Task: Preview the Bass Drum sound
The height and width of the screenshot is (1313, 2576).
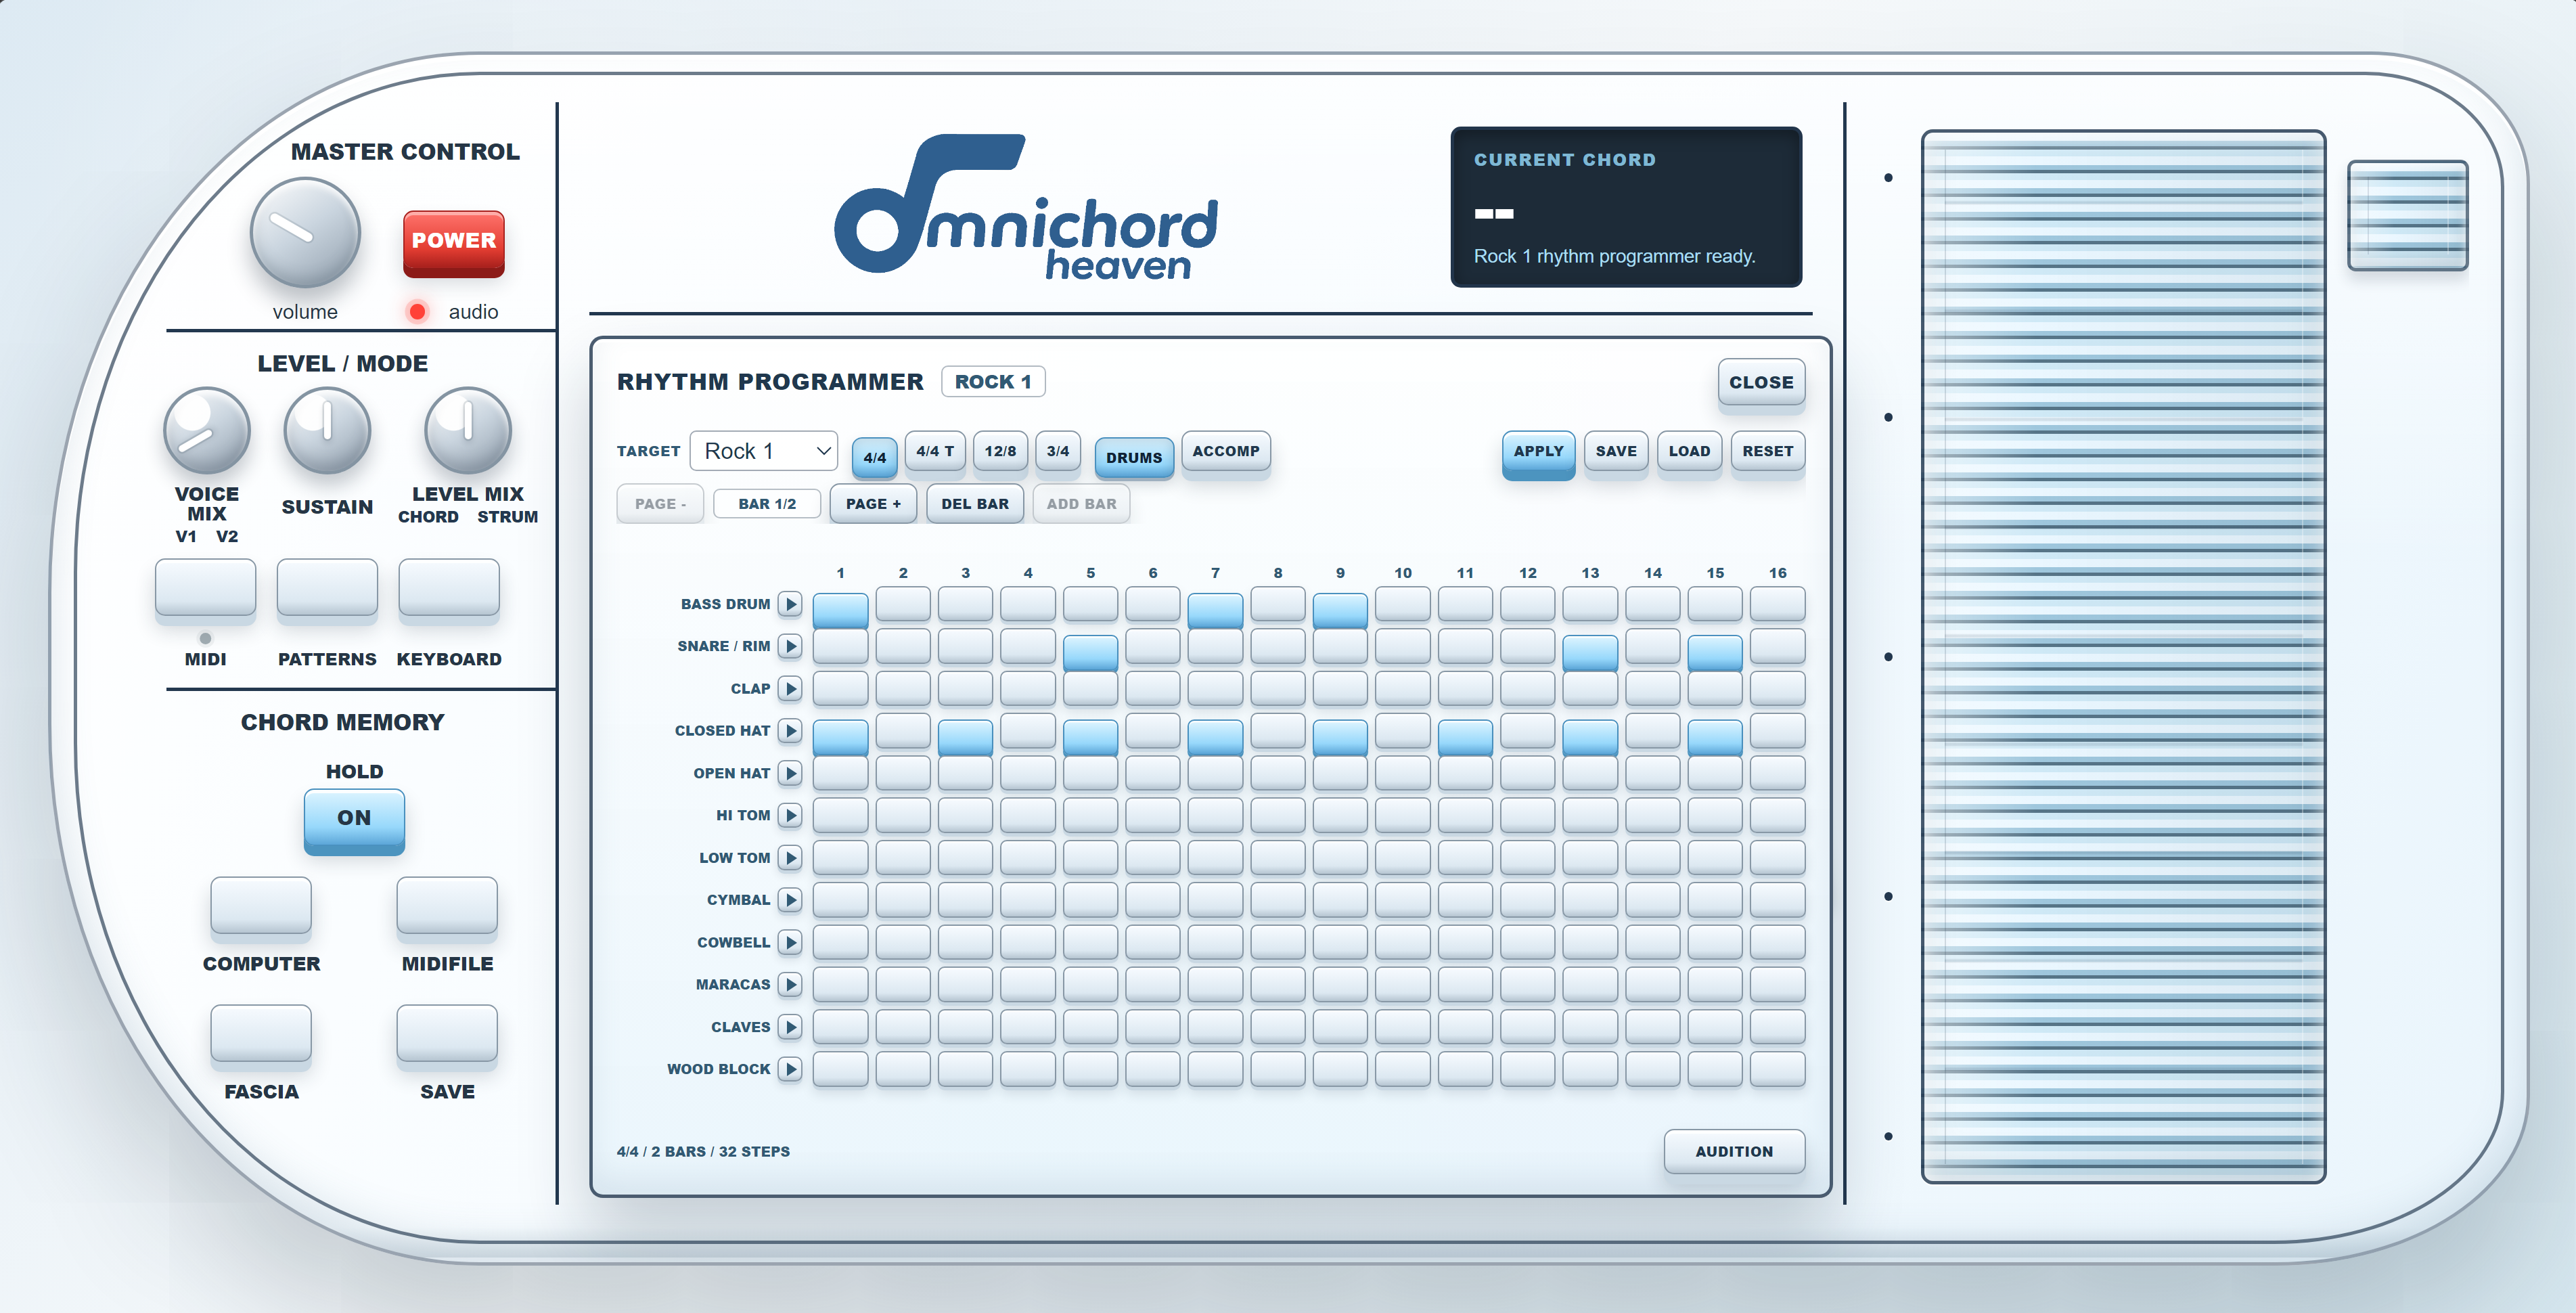Action: 790,604
